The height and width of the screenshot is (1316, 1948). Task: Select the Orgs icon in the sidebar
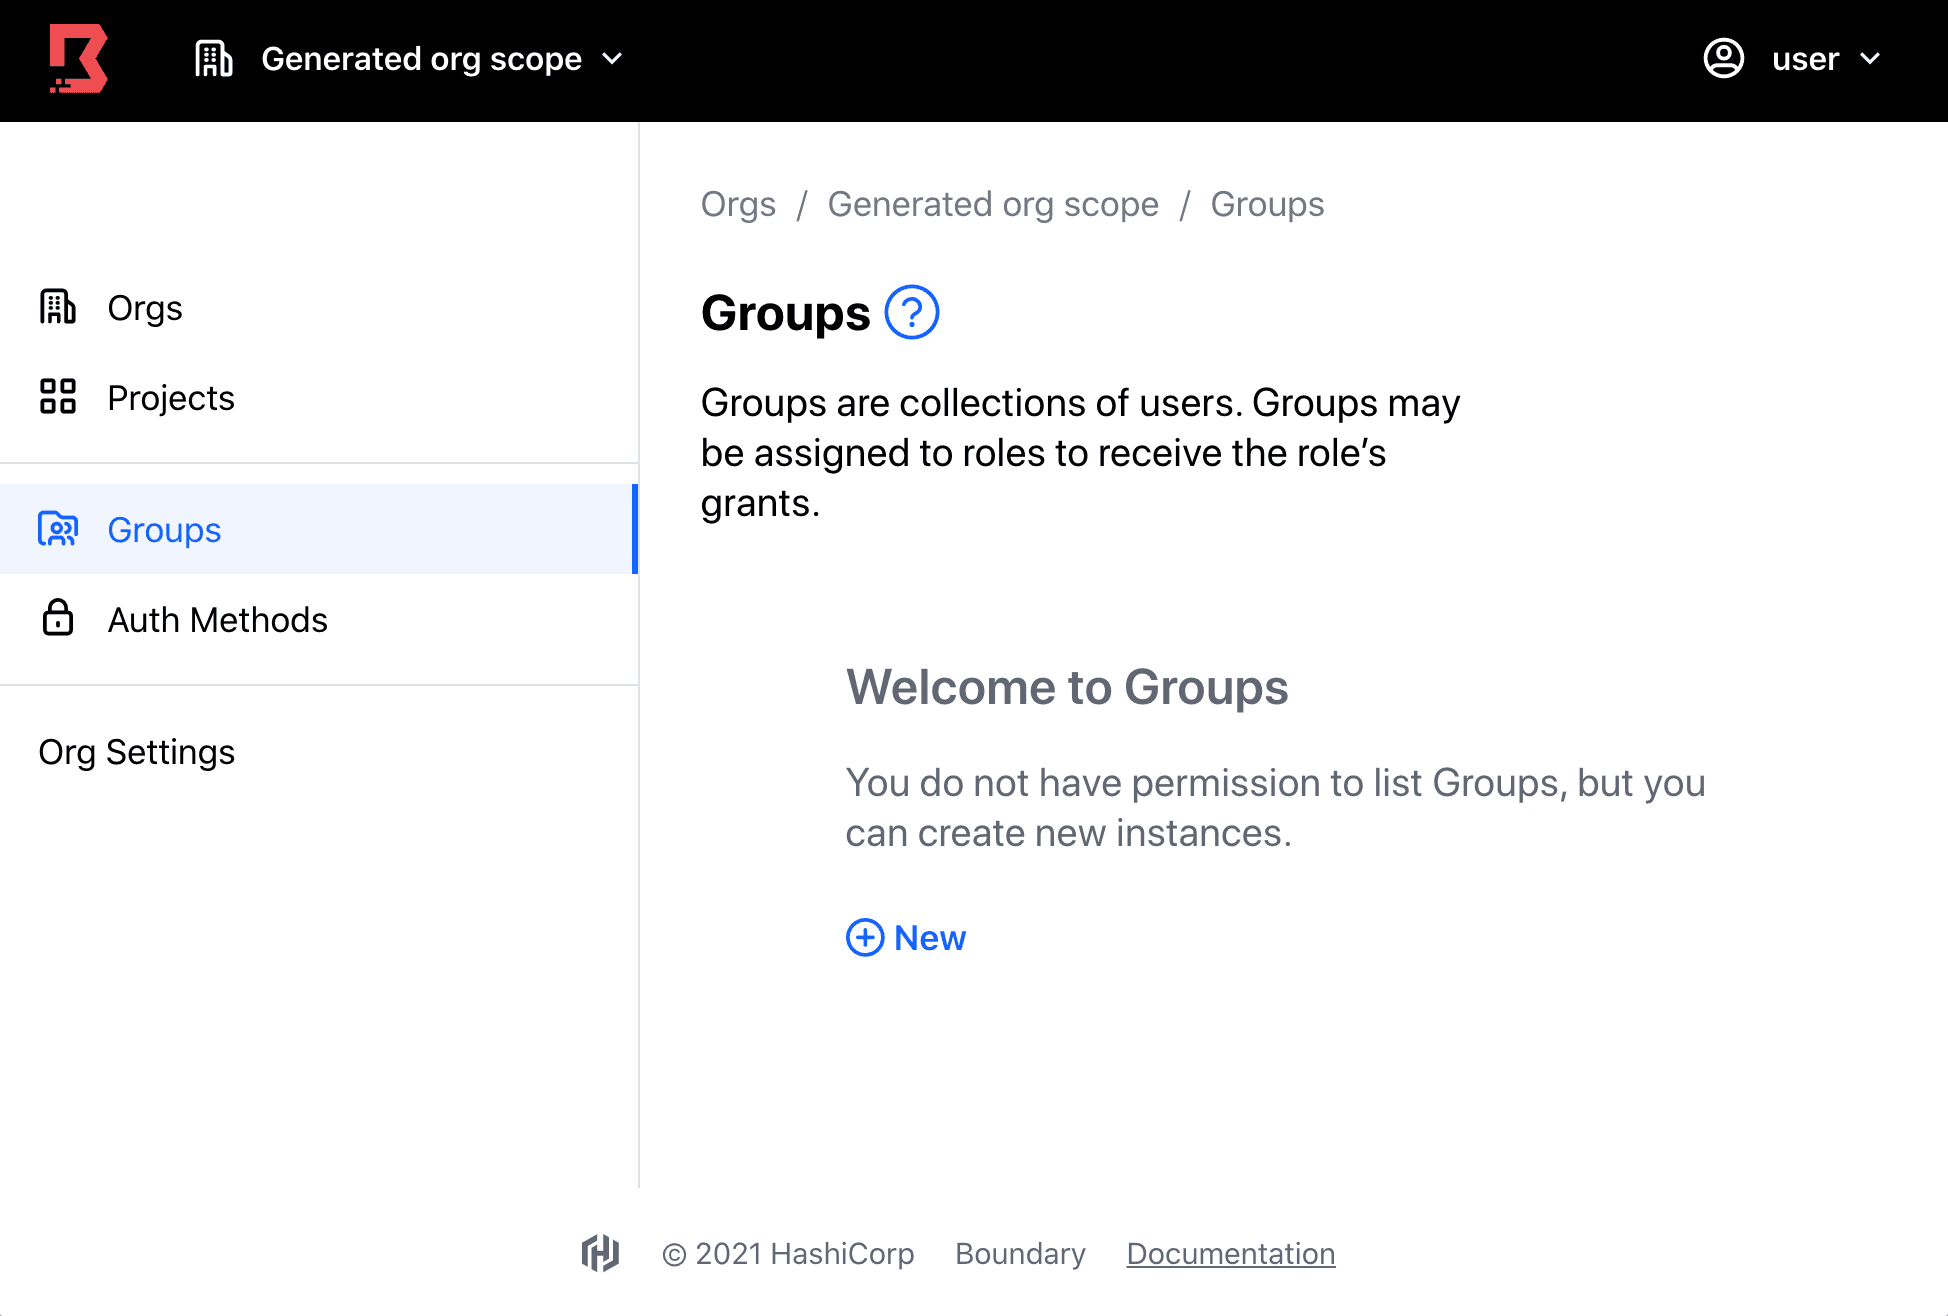[x=59, y=307]
